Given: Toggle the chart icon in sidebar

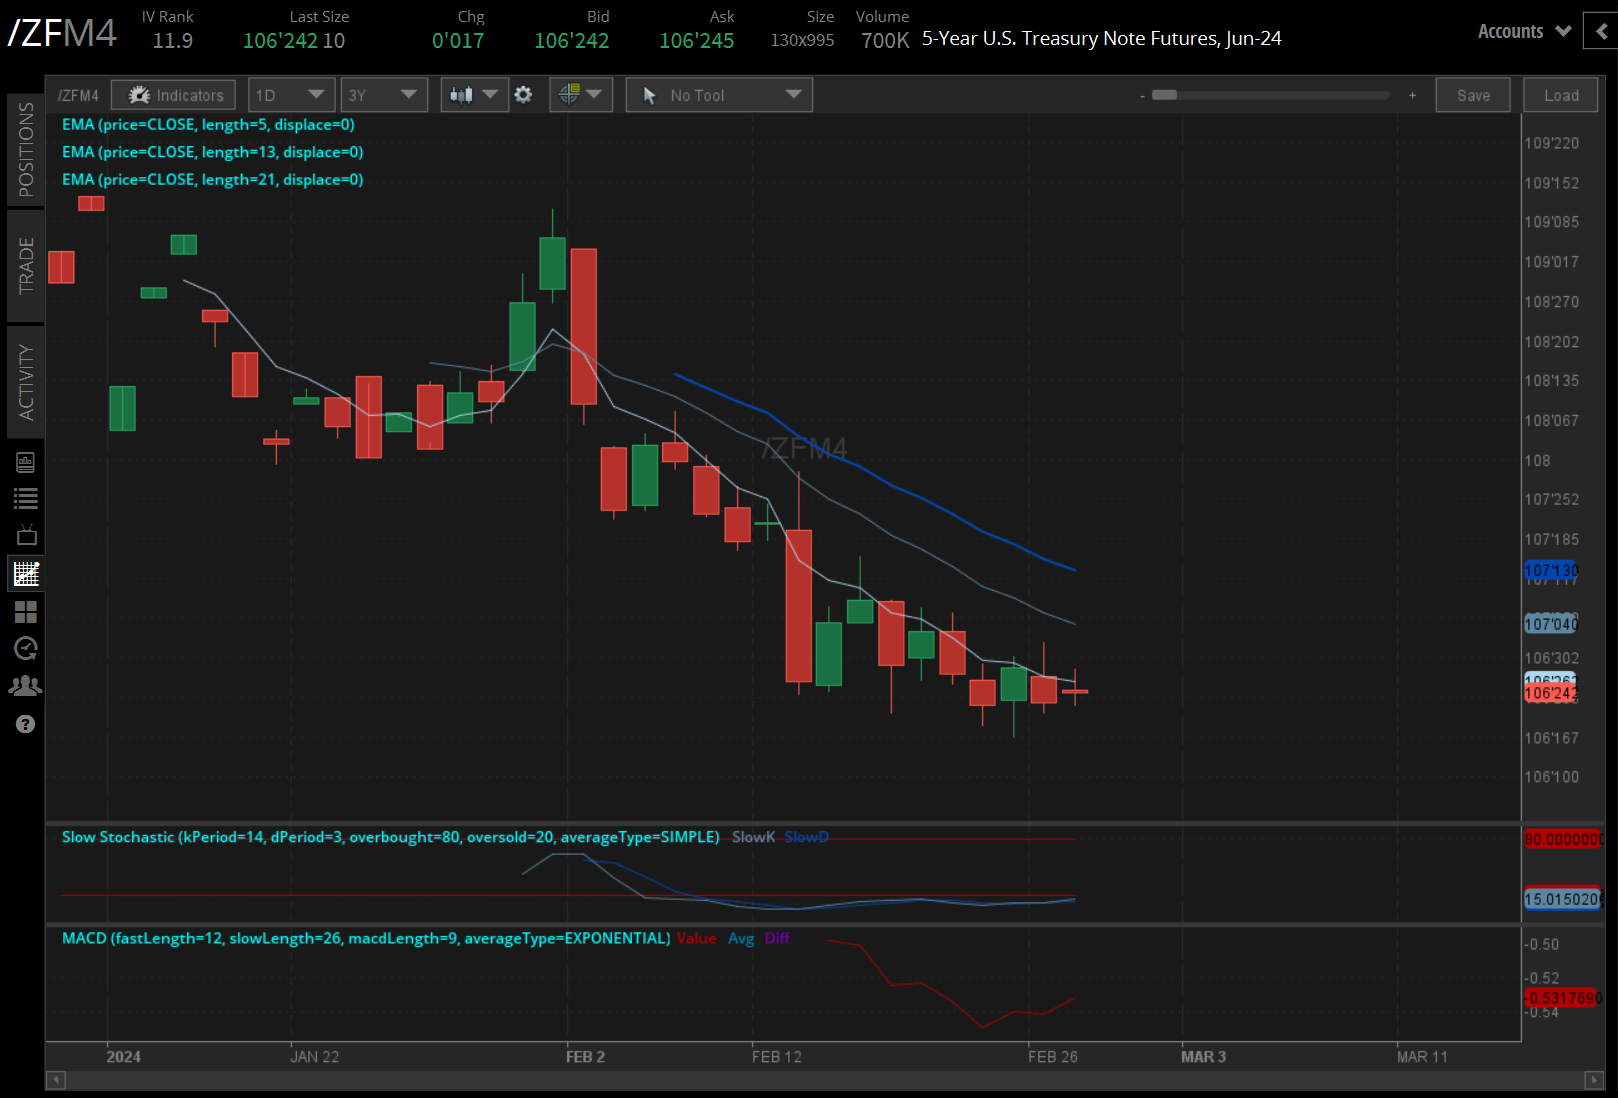Looking at the screenshot, I should [x=25, y=573].
